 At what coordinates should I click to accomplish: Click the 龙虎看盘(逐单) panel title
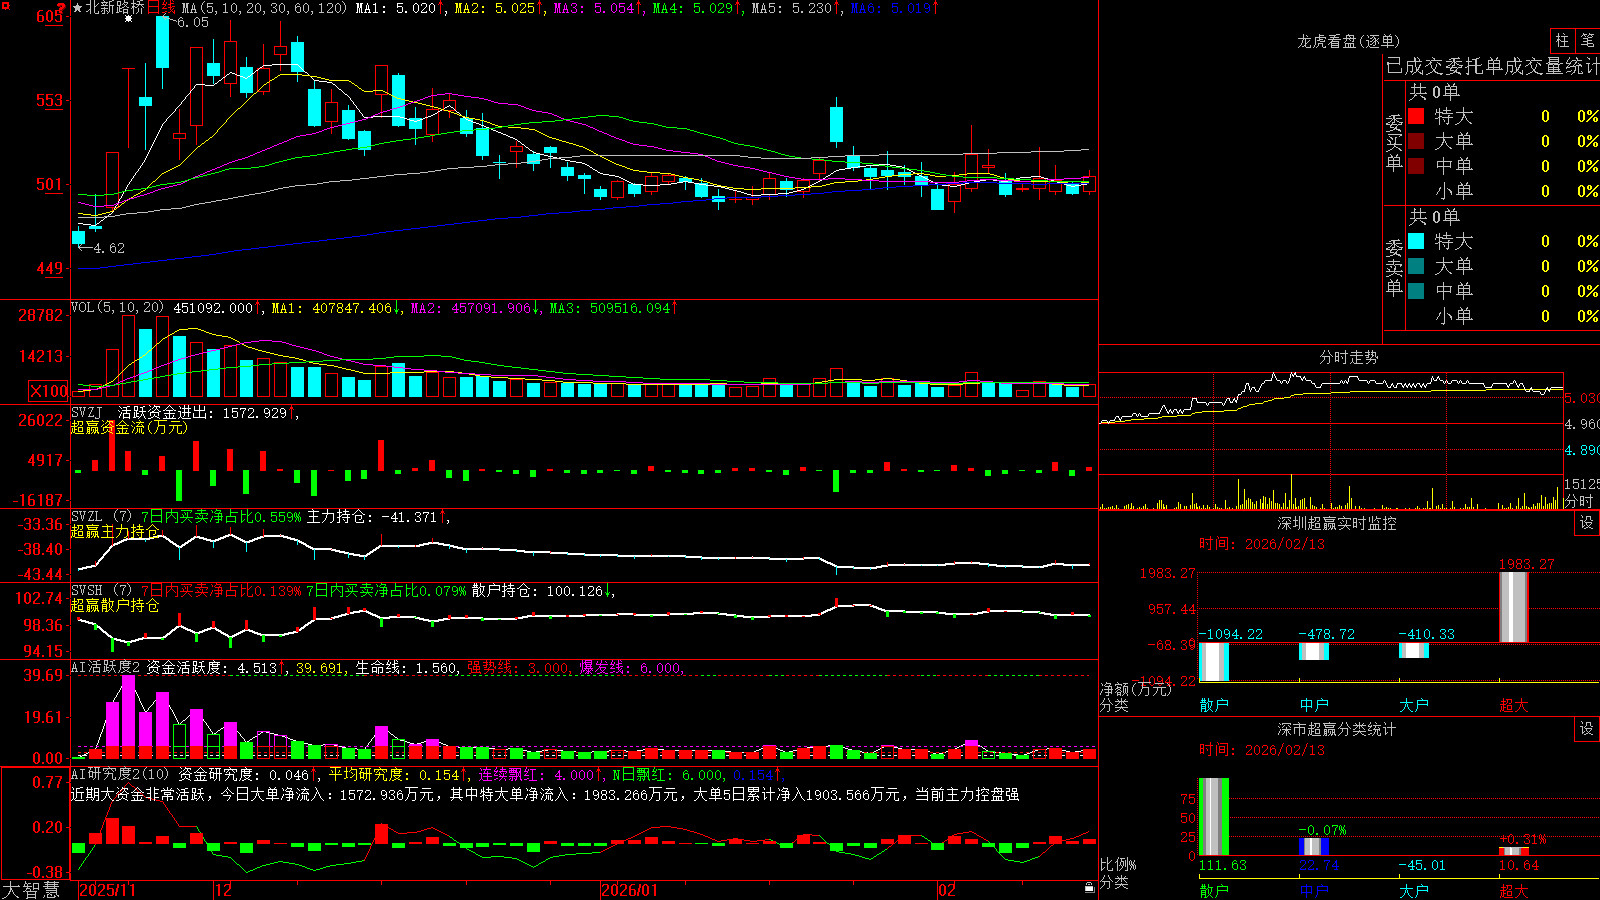pyautogui.click(x=1348, y=41)
